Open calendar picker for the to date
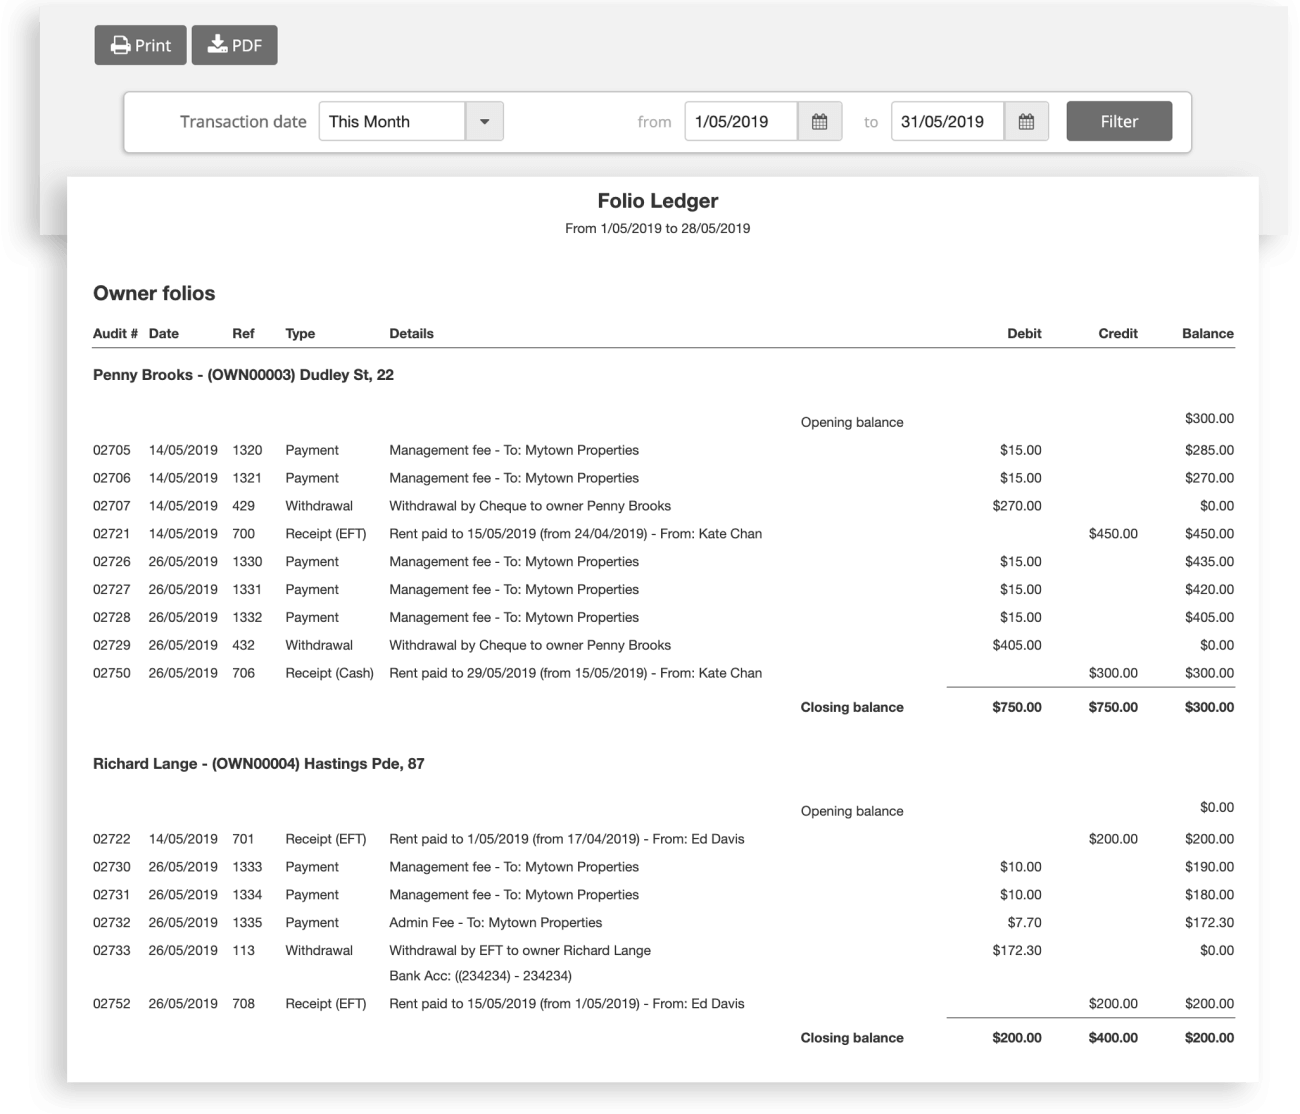 1025,122
